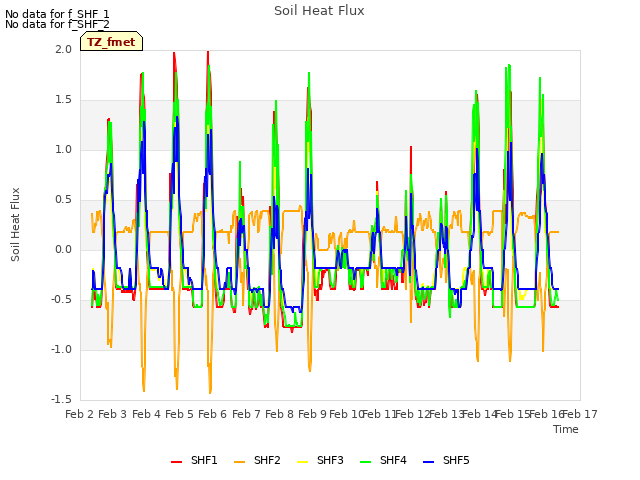The width and height of the screenshot is (640, 480).
Task: Select the SHF1 legend label
Action: [204, 460]
